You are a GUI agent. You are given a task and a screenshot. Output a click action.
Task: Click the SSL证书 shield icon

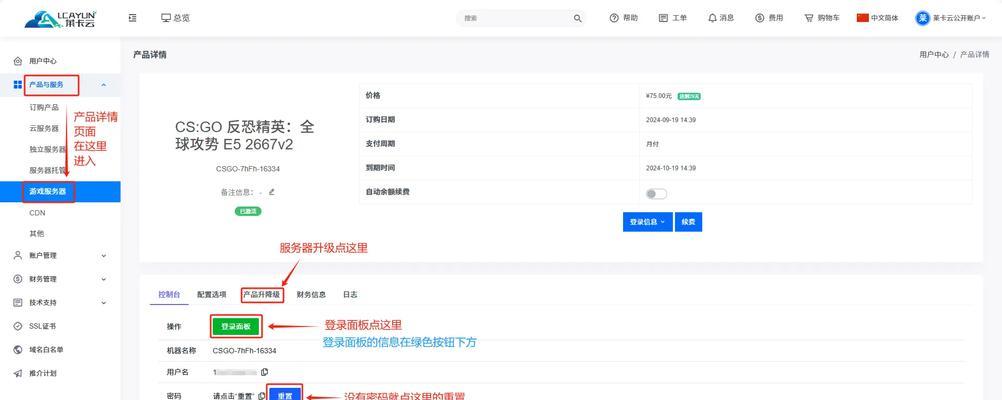18,326
